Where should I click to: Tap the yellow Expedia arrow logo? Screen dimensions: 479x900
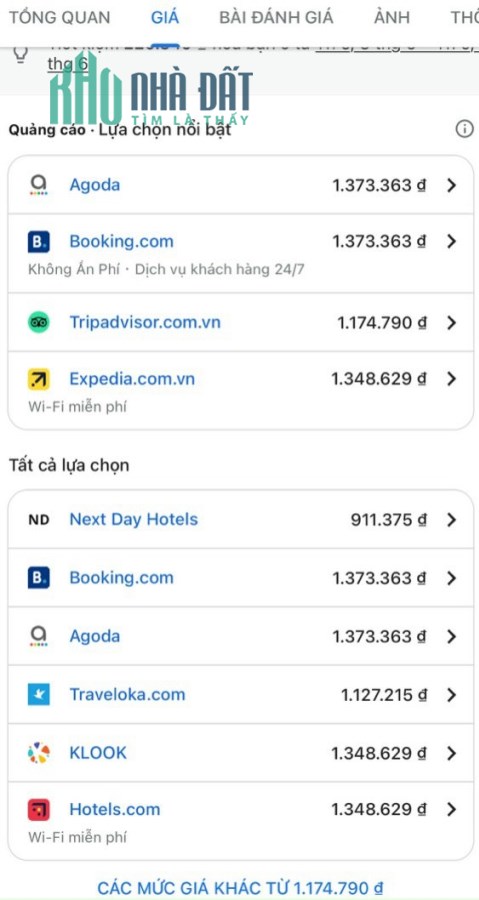coord(38,379)
